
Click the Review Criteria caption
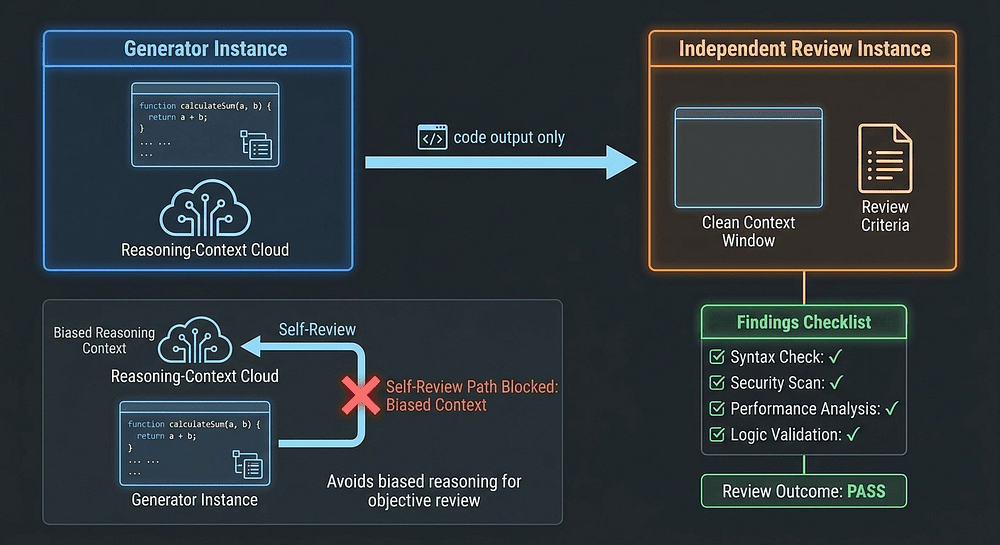885,215
